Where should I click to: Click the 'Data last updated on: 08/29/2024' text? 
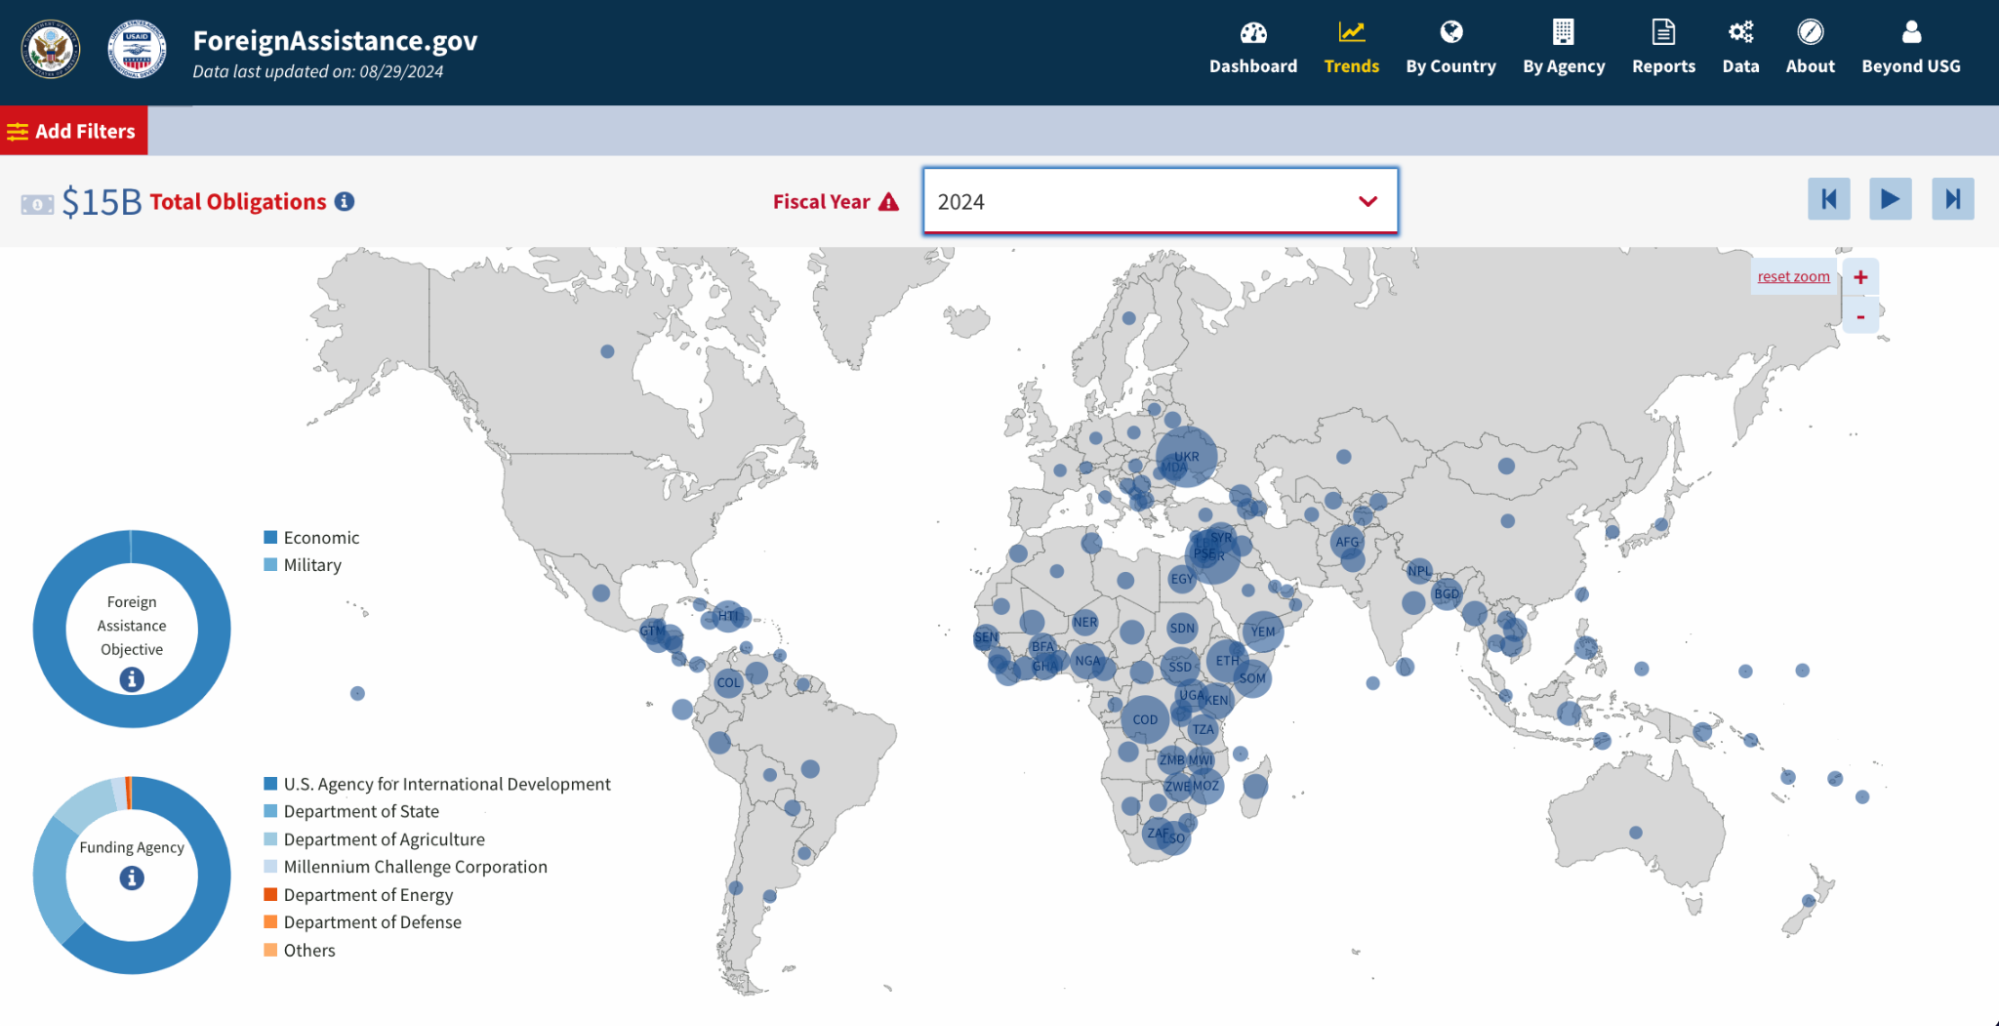point(318,71)
